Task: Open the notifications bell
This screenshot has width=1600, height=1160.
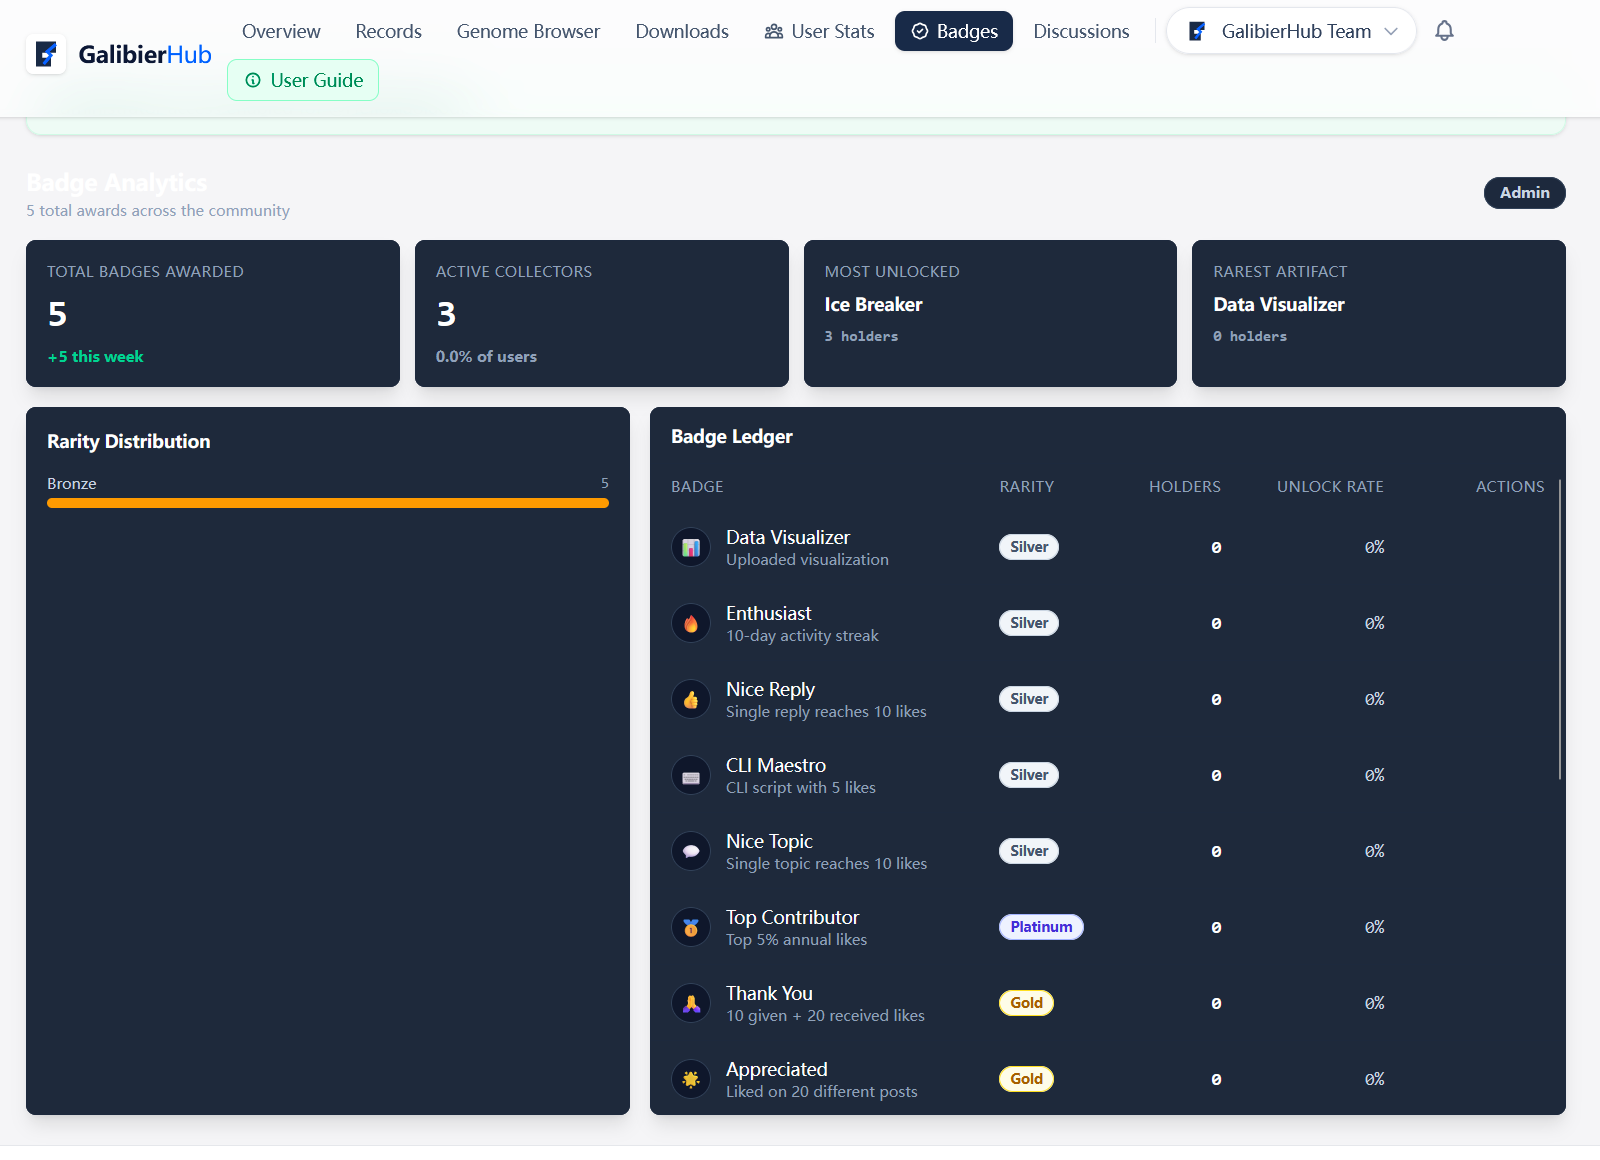Action: 1444,31
